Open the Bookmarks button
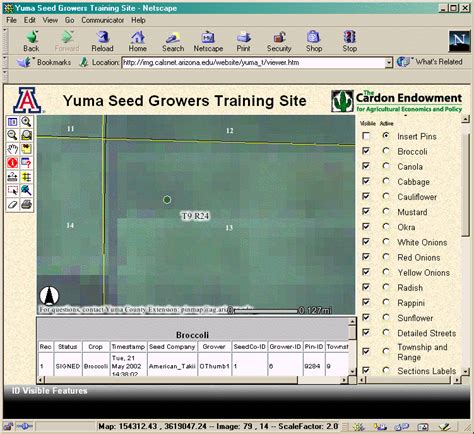 pyautogui.click(x=44, y=62)
